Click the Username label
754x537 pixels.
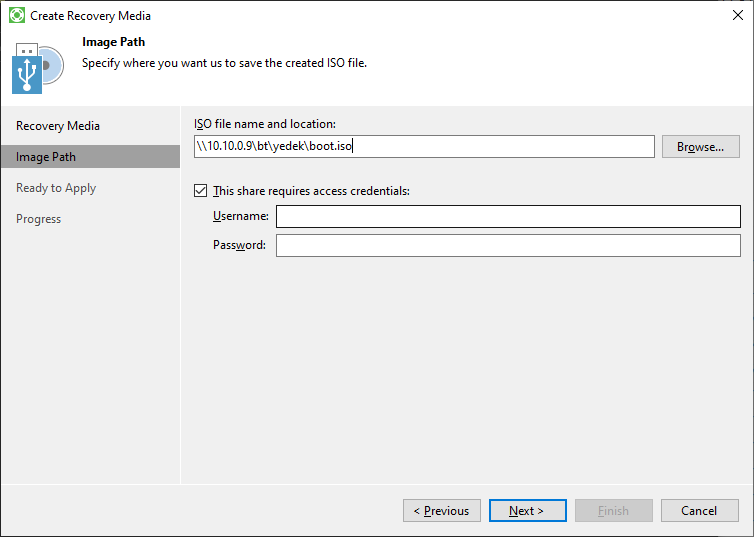[x=241, y=216]
